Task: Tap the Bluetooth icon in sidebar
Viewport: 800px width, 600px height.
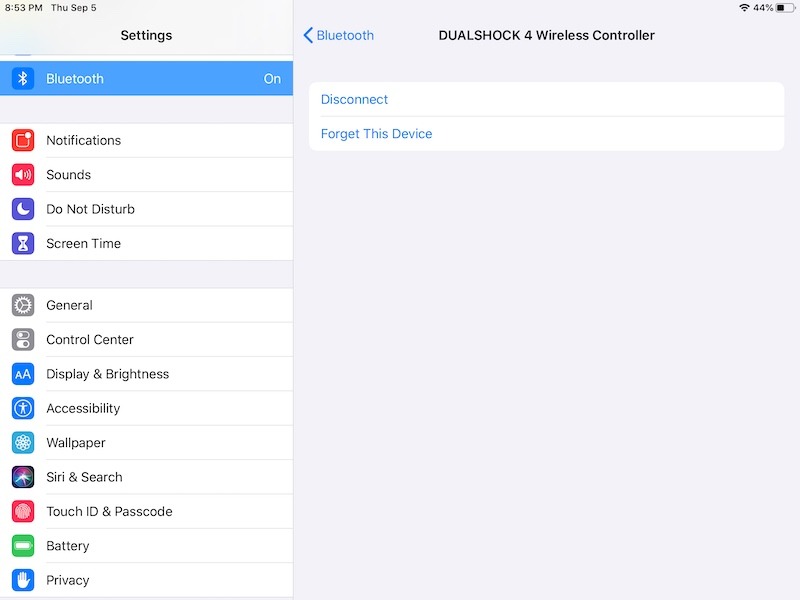Action: [x=23, y=79]
